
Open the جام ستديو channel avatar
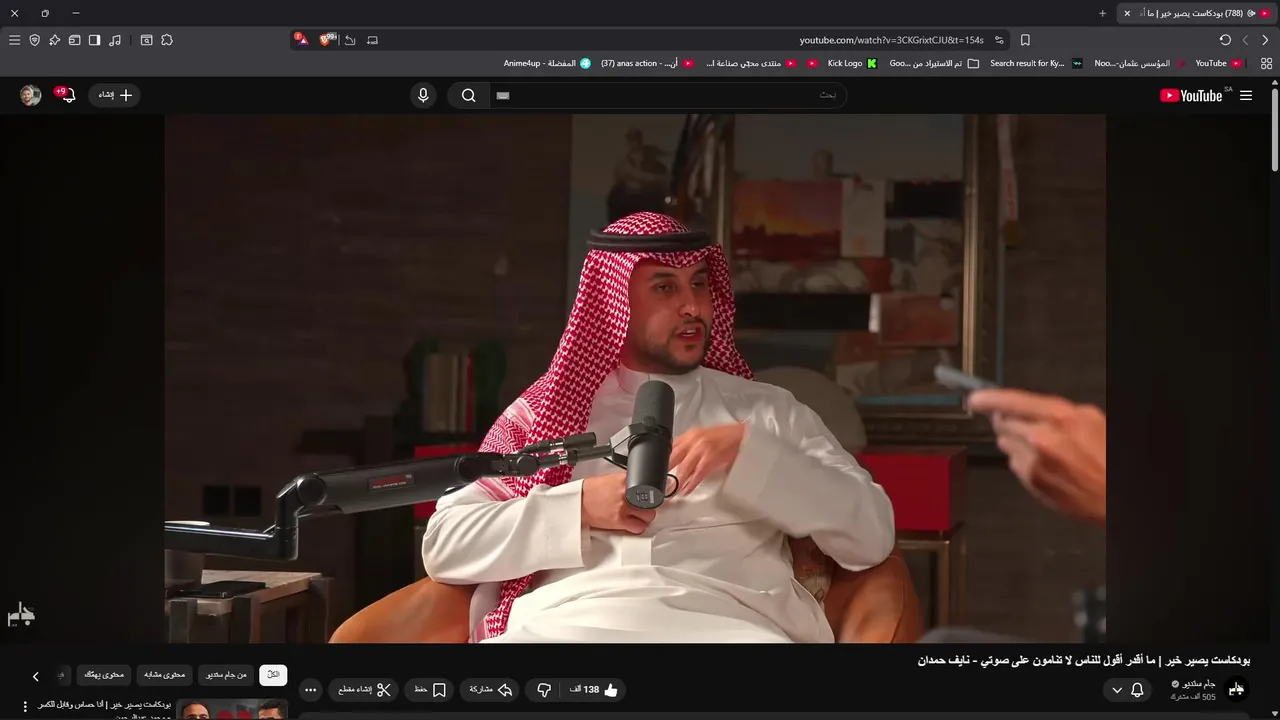tap(1236, 690)
